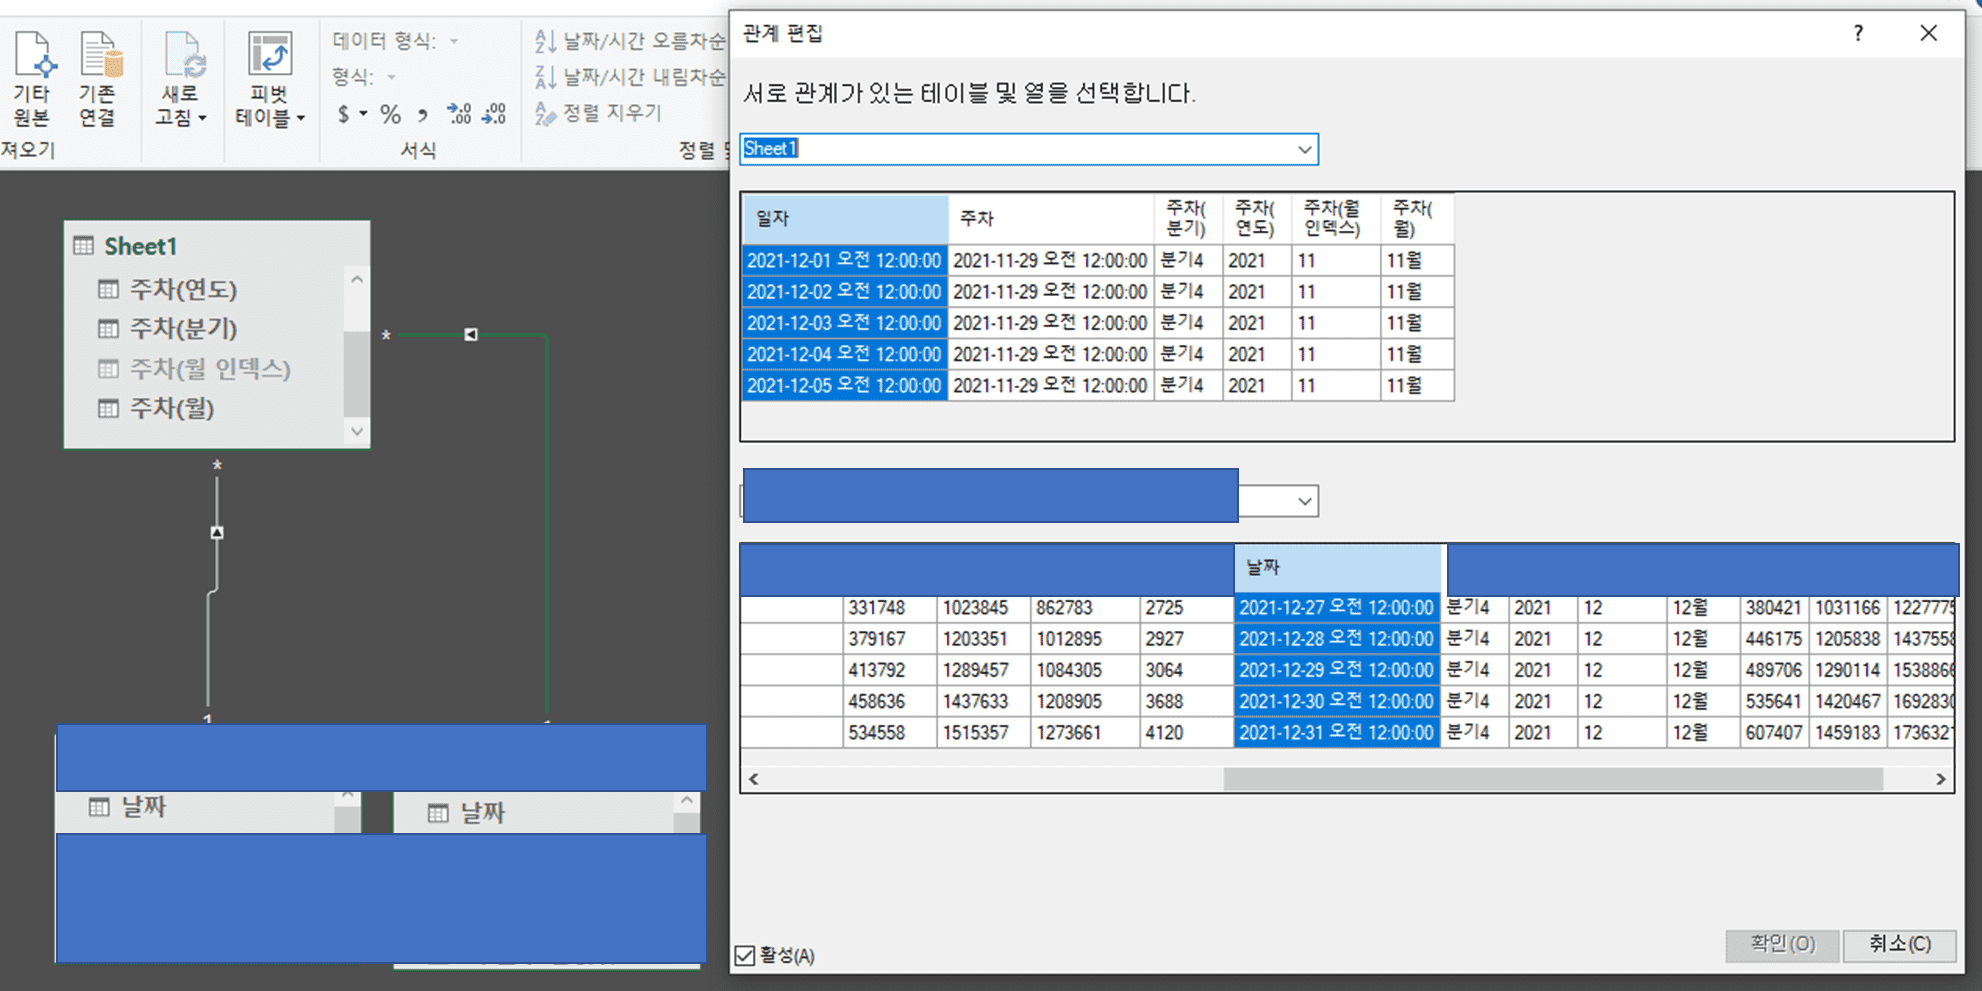Select the 주차(연도) column header in dialog preview
1982x991 pixels.
[x=1257, y=219]
